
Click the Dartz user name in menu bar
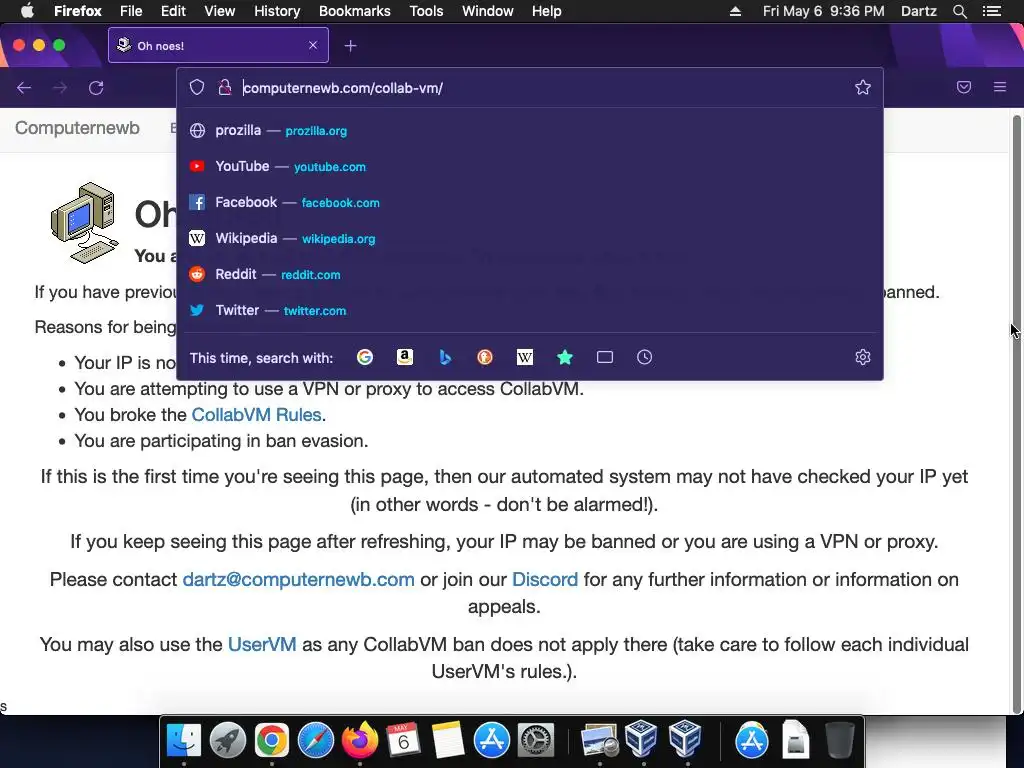pyautogui.click(x=918, y=11)
